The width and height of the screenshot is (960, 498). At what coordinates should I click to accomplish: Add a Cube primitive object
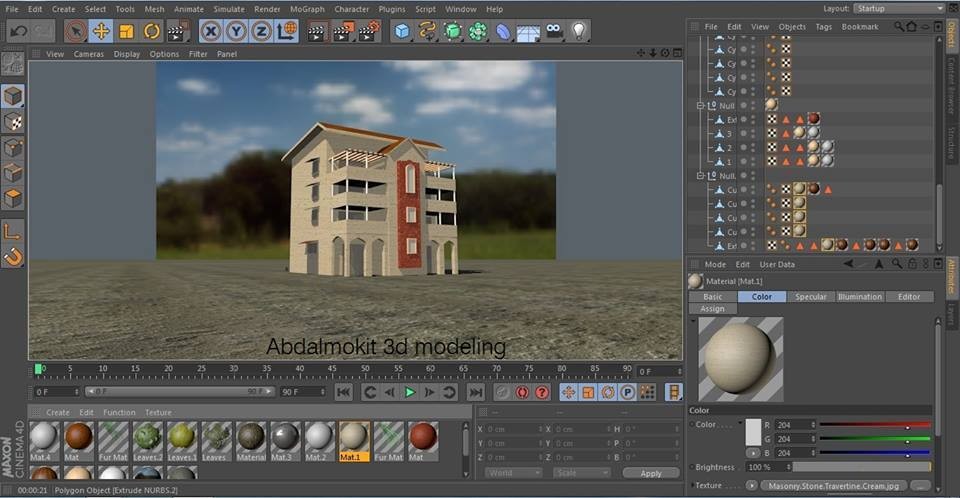(x=402, y=31)
